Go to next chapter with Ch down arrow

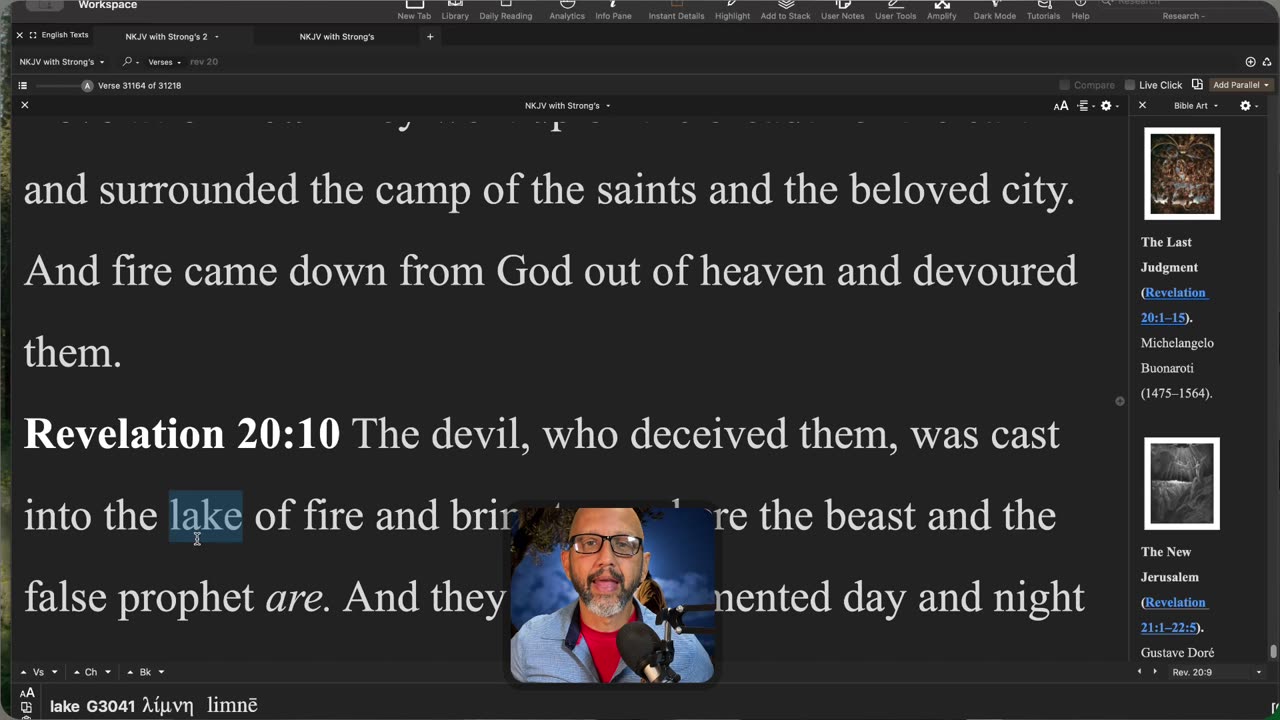tap(107, 672)
